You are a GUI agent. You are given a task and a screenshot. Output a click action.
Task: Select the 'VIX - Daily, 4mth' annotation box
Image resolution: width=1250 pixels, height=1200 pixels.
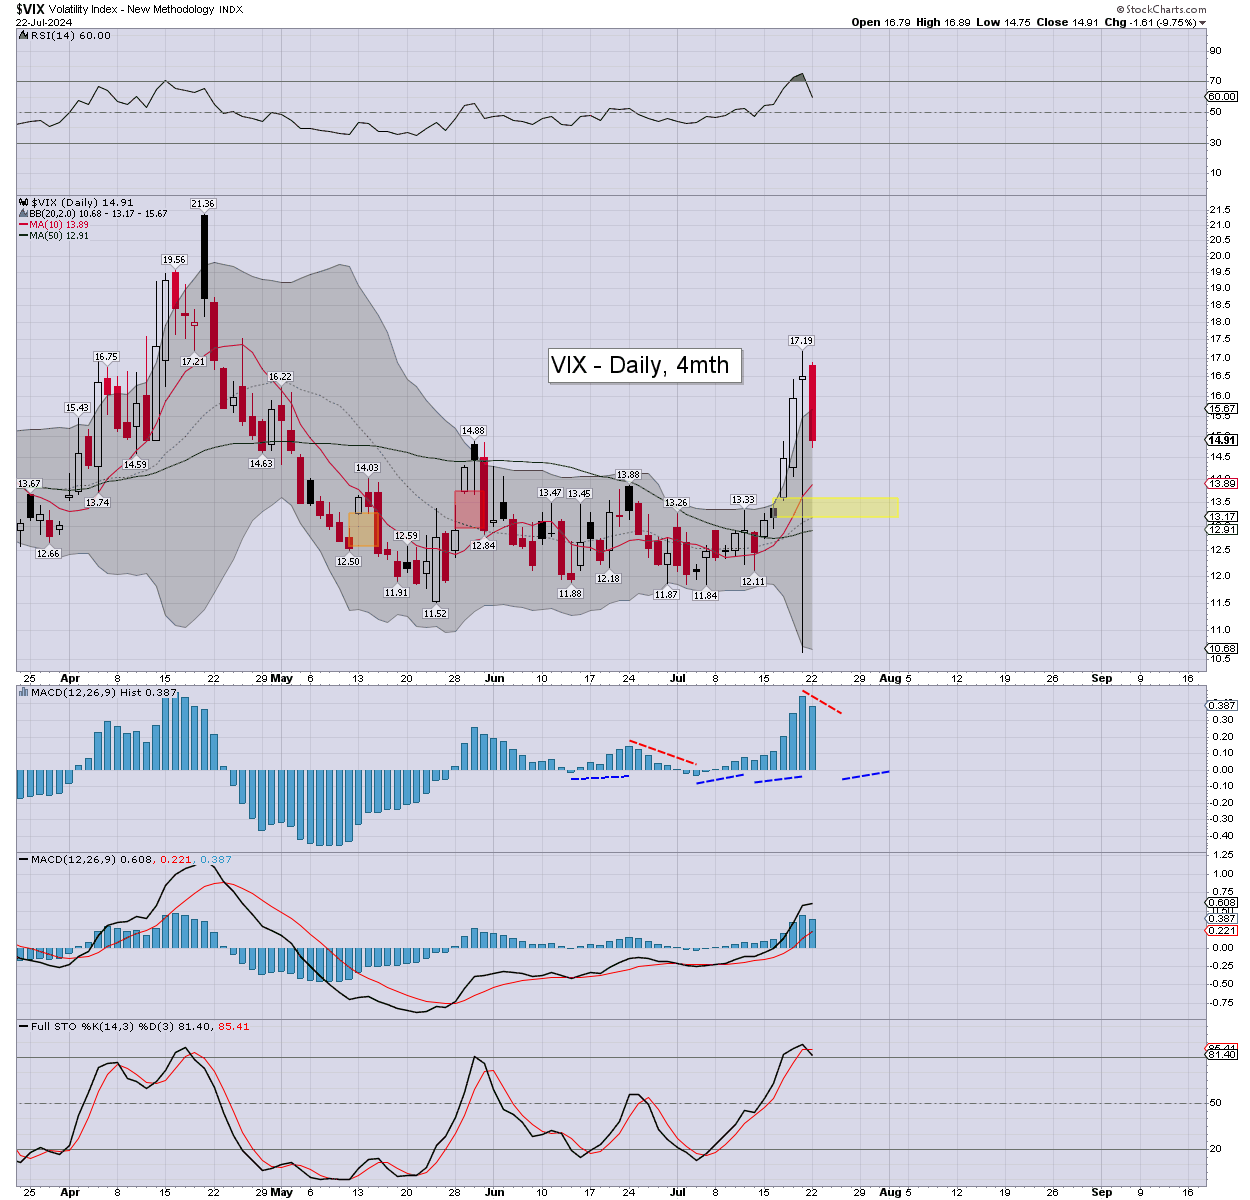[645, 365]
